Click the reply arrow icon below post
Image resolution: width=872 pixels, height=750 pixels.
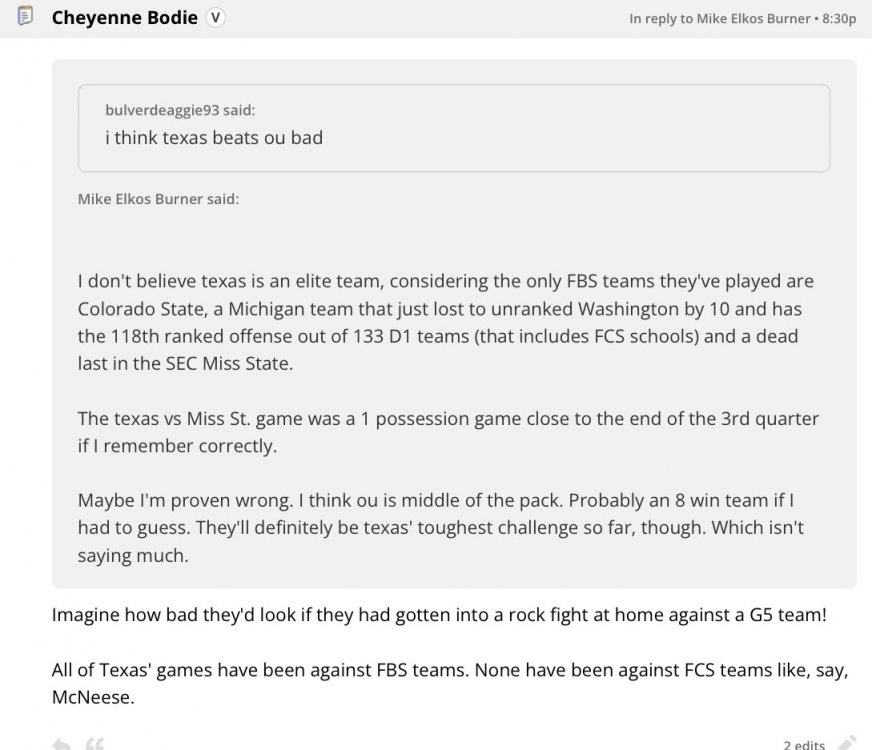coord(61,743)
